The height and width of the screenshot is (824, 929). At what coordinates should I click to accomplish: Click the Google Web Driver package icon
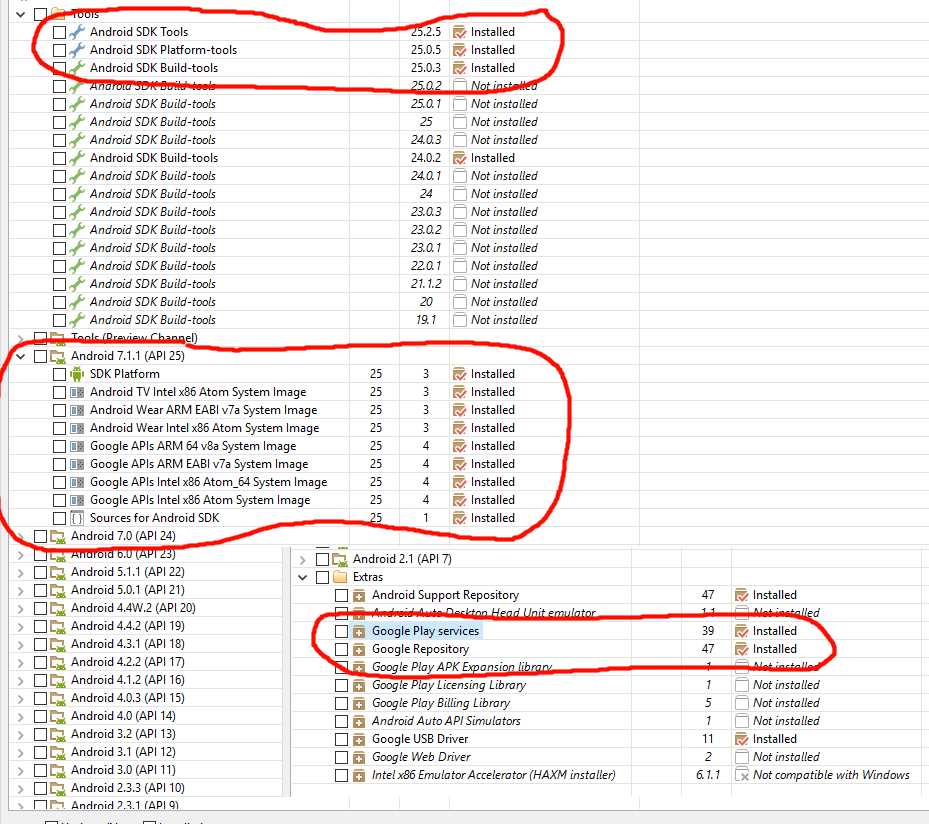[x=359, y=757]
